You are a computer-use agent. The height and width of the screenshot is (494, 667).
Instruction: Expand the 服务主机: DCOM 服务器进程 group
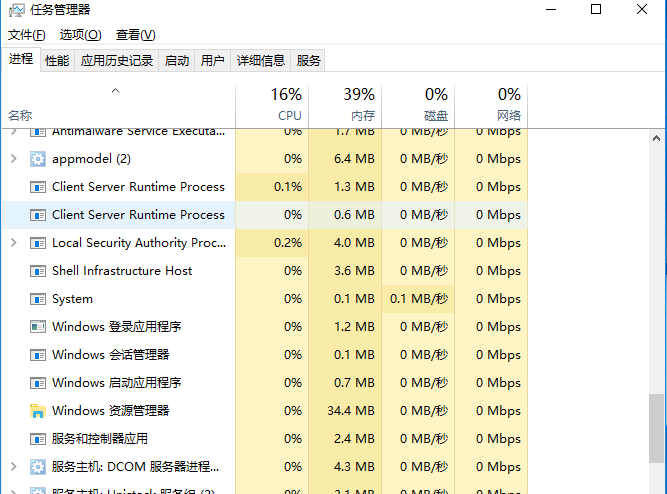14,467
